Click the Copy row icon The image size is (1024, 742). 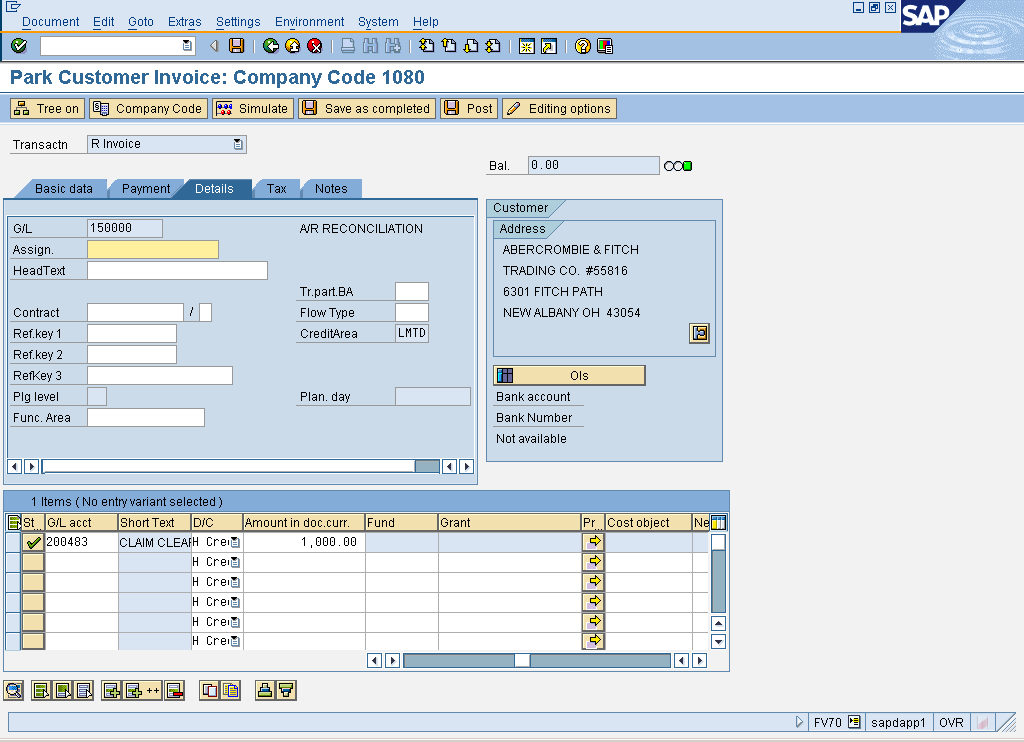(x=210, y=690)
